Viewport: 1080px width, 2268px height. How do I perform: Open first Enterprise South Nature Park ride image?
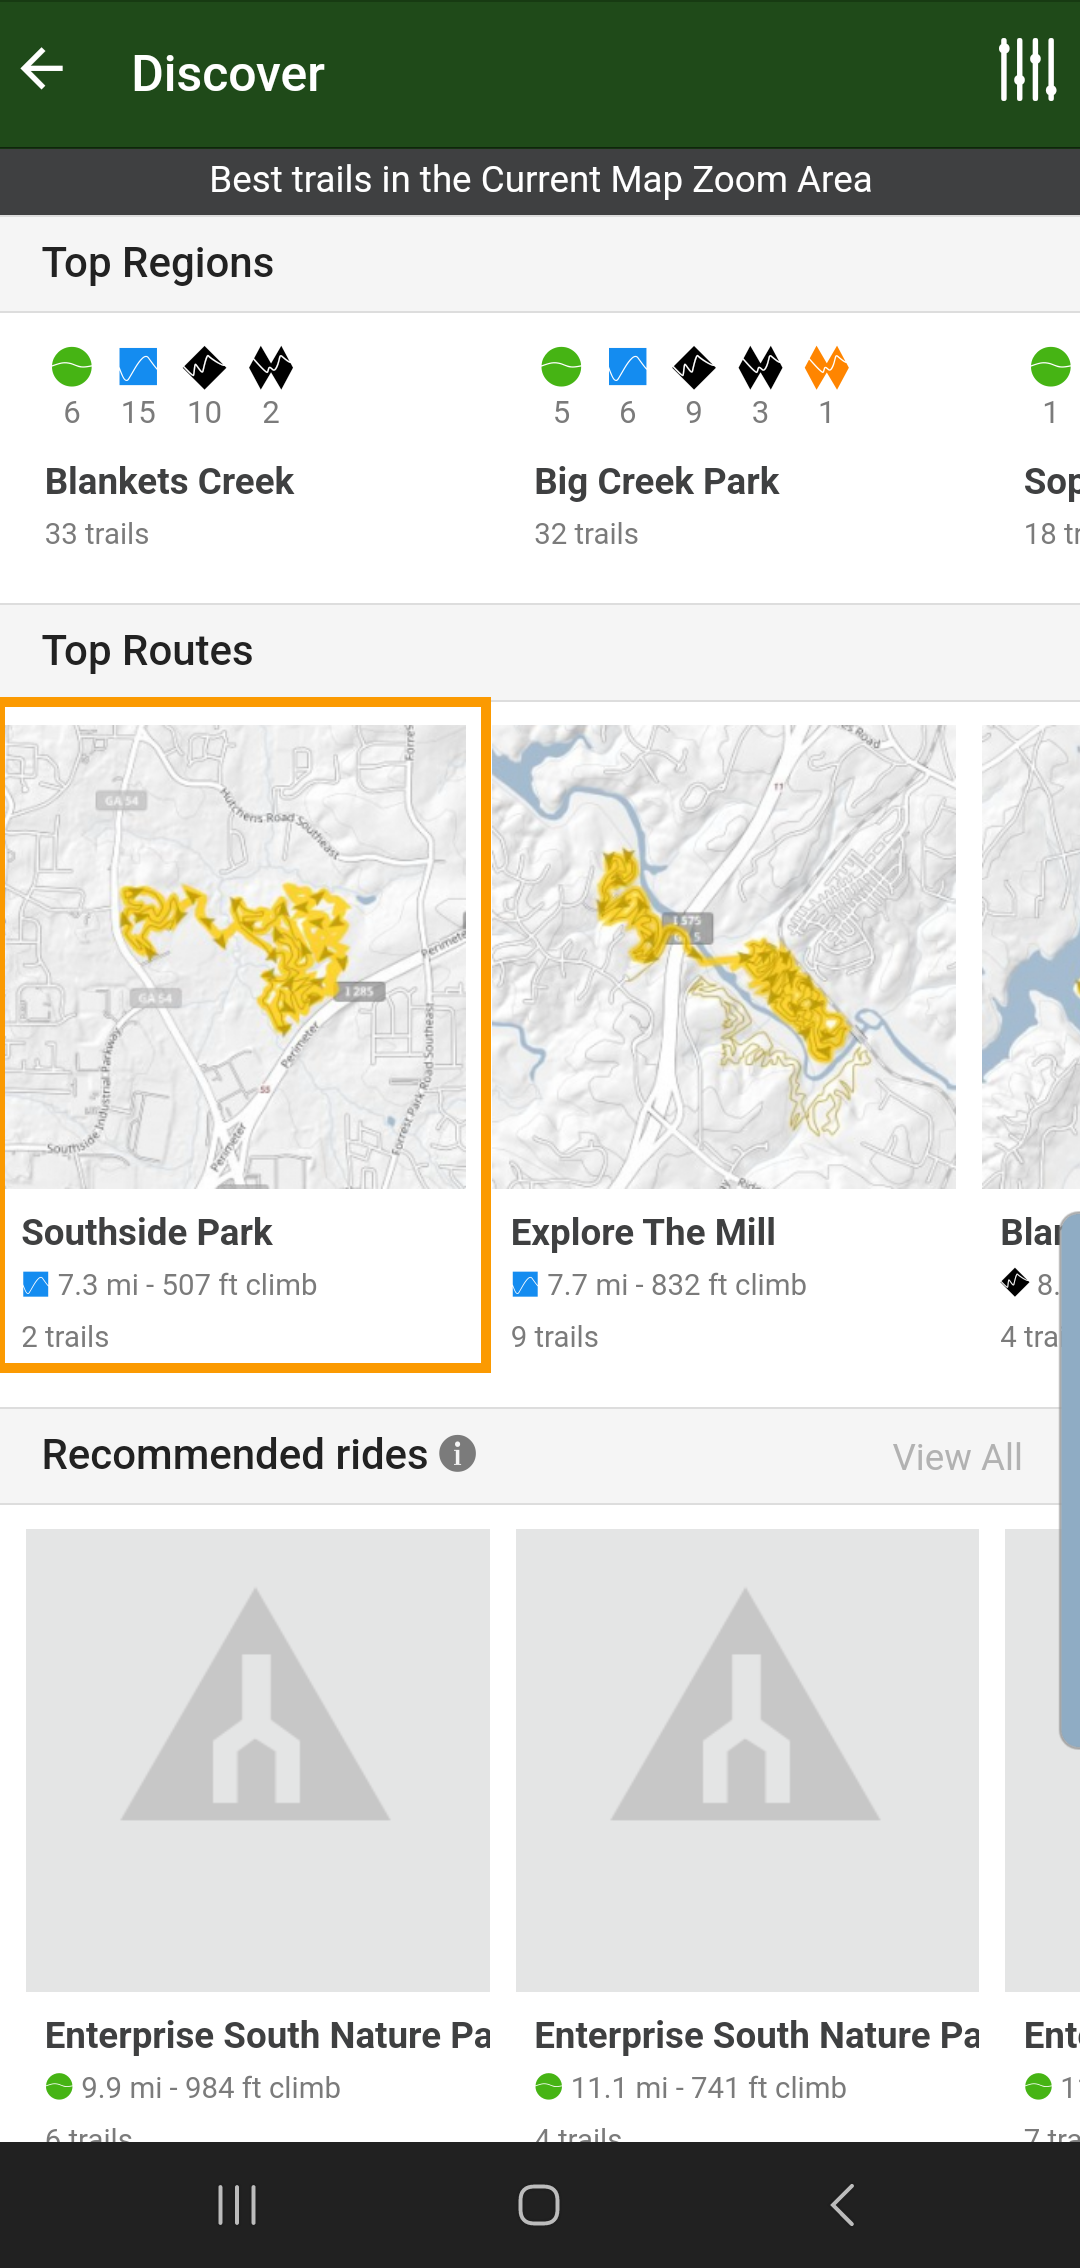tap(258, 1760)
